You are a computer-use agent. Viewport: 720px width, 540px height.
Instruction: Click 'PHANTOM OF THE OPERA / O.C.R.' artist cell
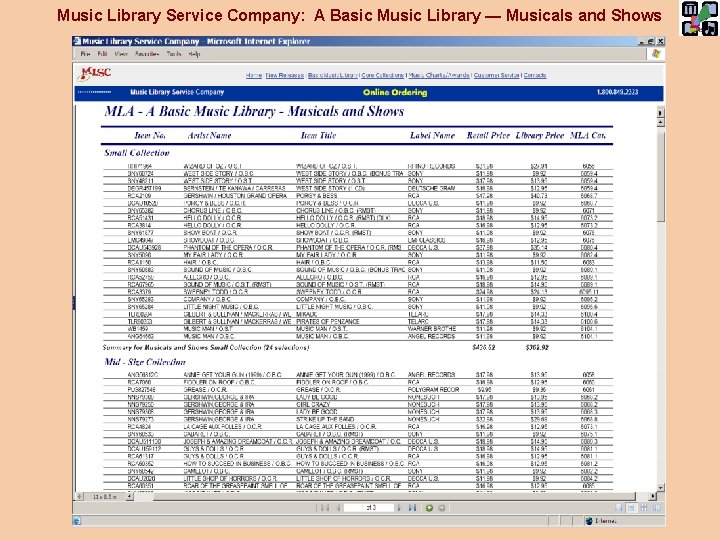pos(228,248)
